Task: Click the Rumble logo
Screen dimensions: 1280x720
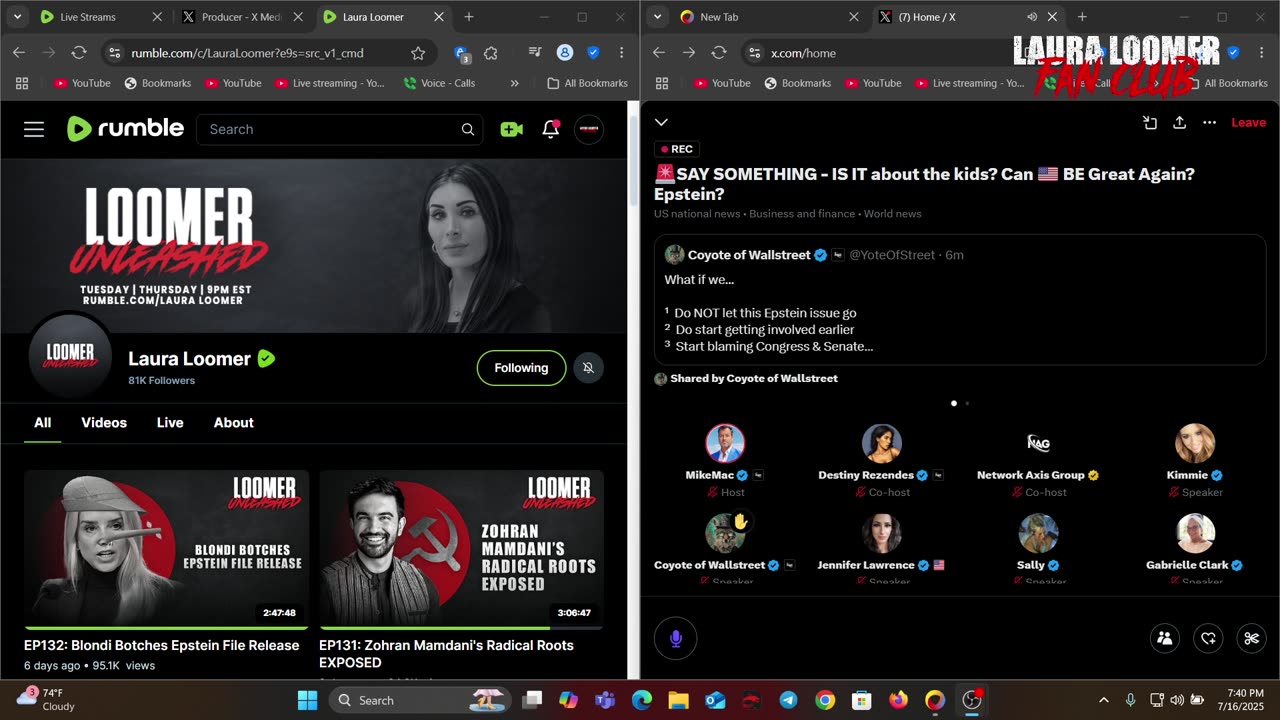Action: (x=125, y=128)
